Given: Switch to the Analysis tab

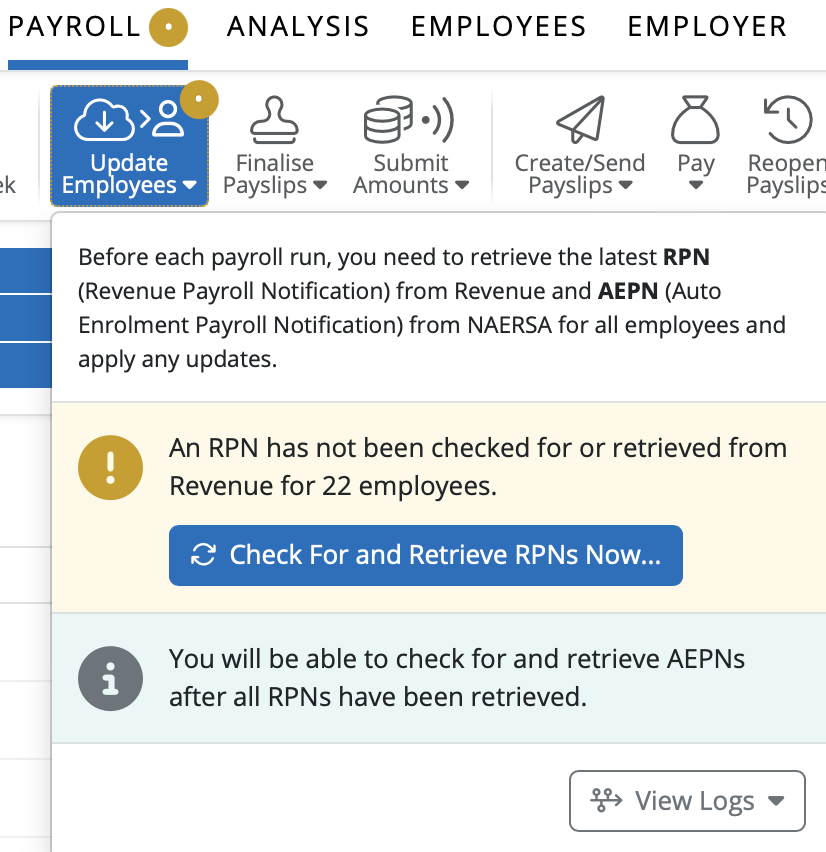Looking at the screenshot, I should pyautogui.click(x=298, y=27).
